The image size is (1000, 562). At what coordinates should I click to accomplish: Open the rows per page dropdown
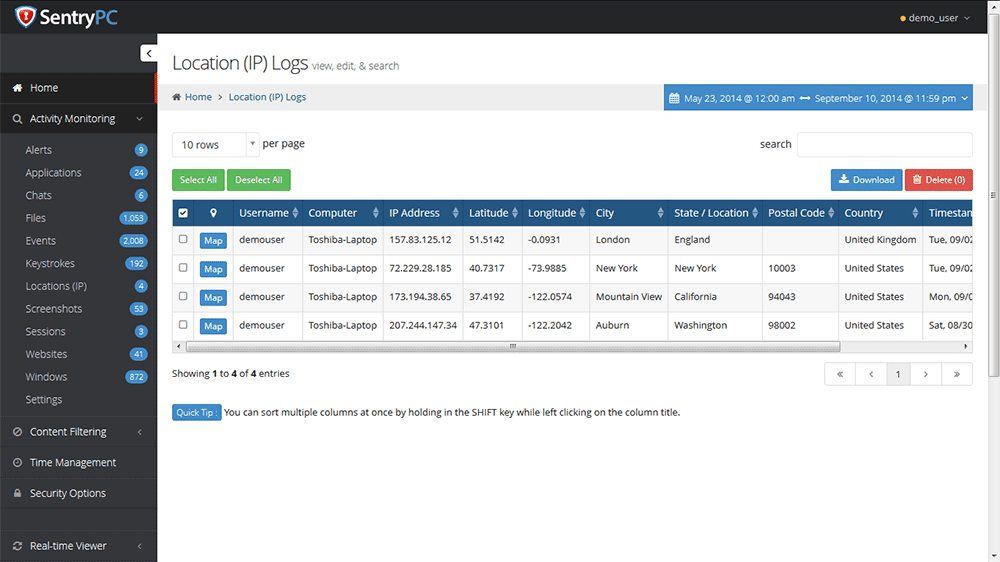215,145
